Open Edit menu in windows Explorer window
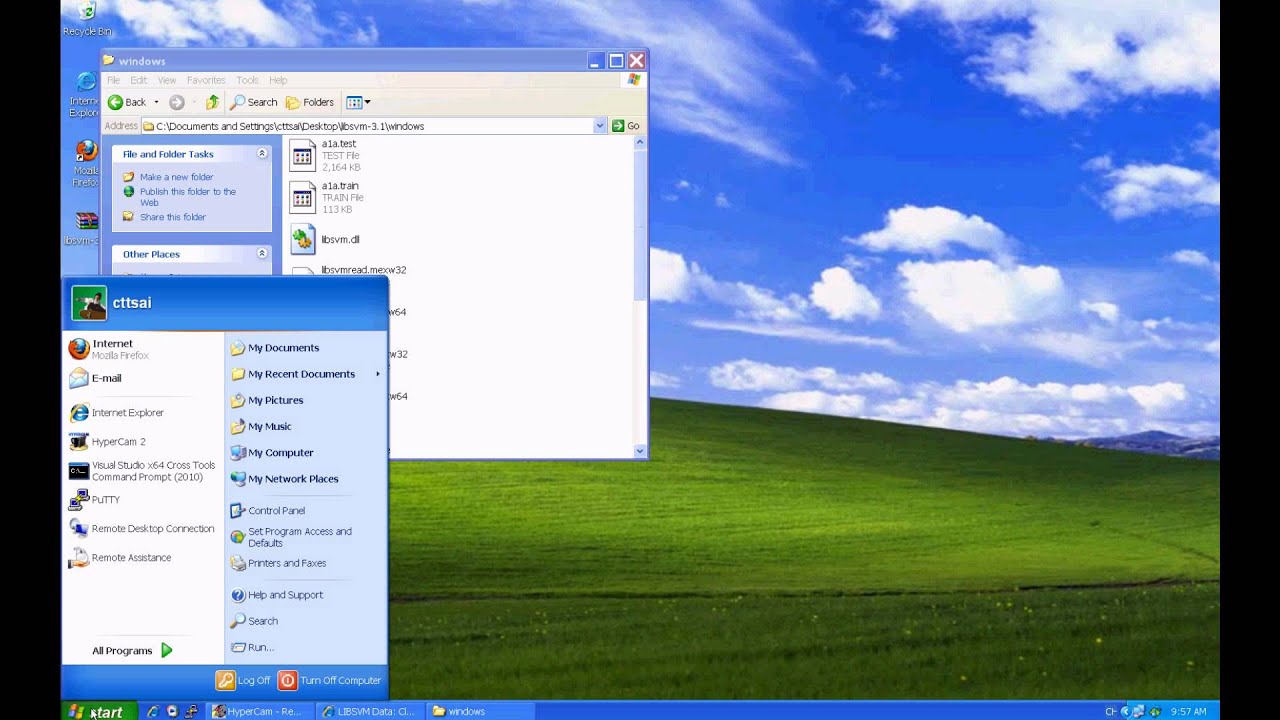Viewport: 1280px width, 720px height. [139, 80]
